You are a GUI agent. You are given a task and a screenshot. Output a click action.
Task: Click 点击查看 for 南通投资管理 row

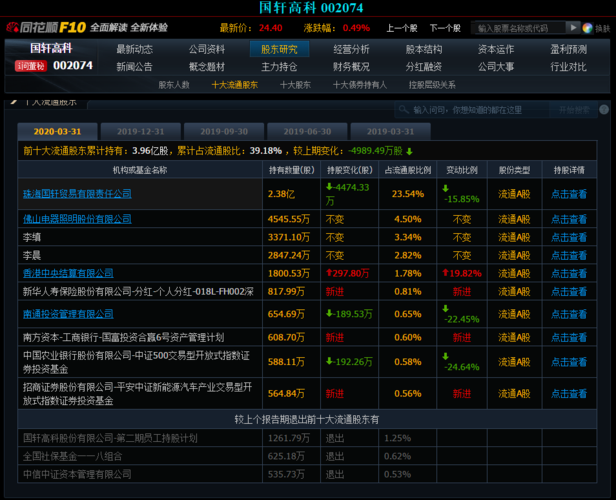[x=569, y=314]
